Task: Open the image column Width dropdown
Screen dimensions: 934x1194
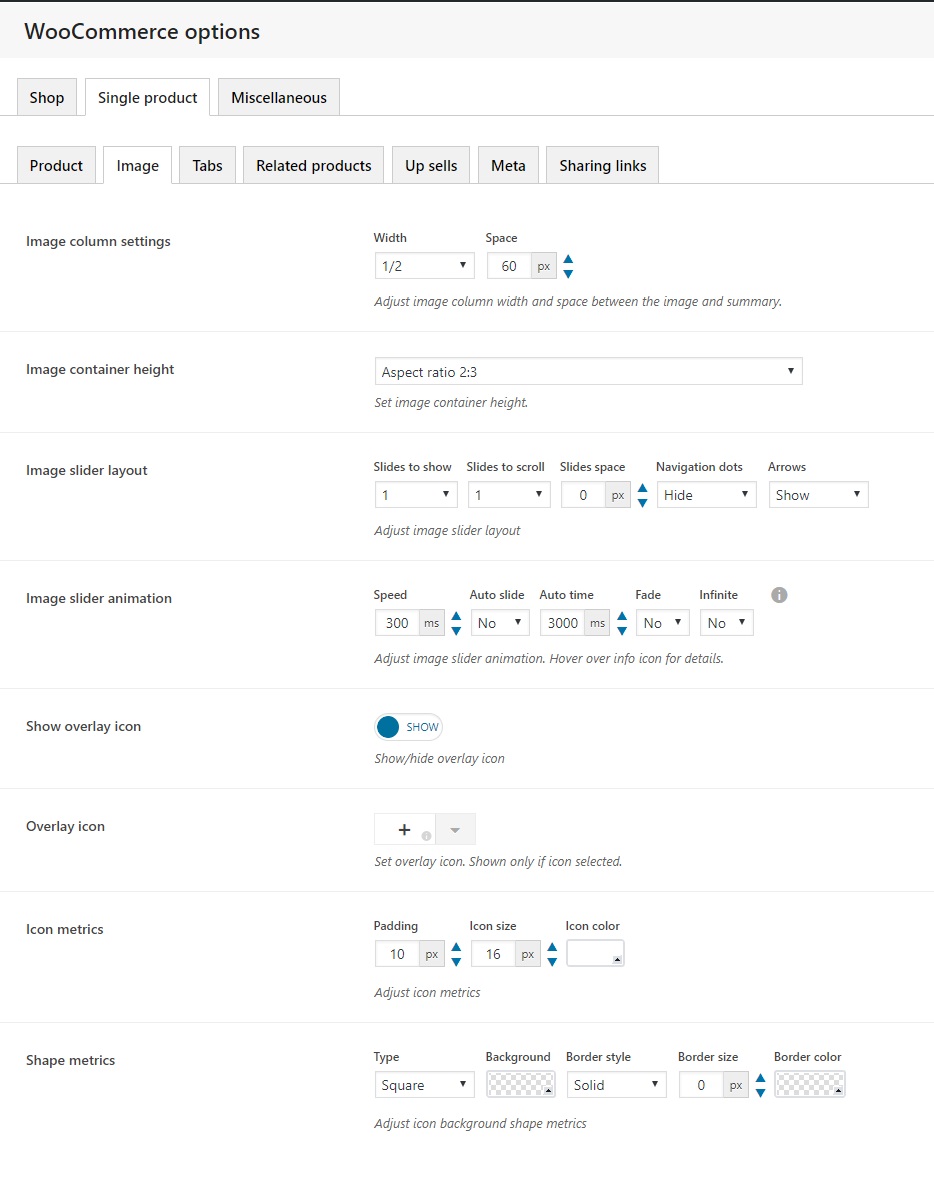Action: coord(424,266)
